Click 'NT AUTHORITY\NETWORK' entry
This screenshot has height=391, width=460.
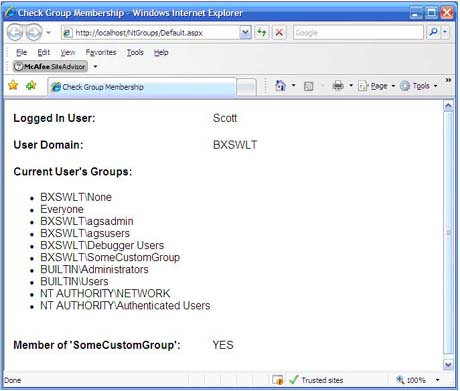click(105, 293)
